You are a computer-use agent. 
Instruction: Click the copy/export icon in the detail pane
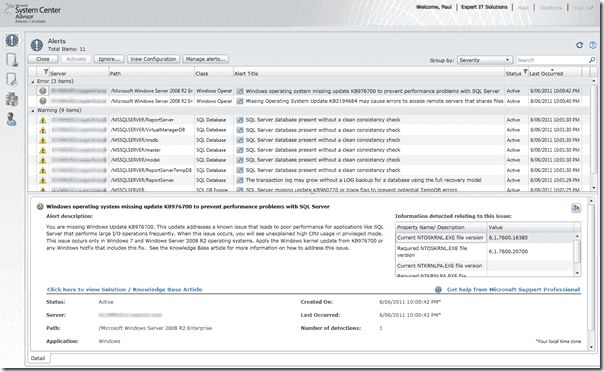coord(575,208)
